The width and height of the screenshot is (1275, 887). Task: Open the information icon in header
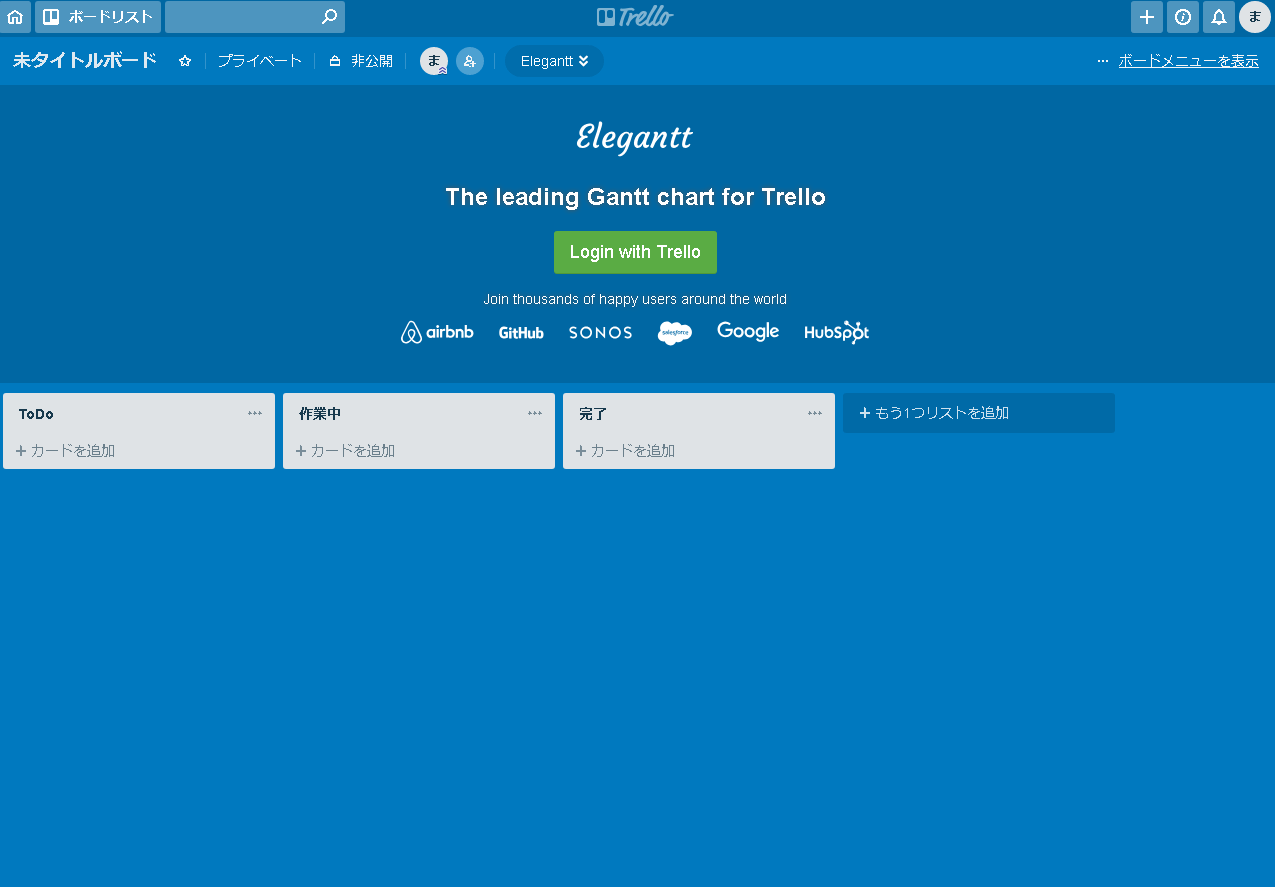[x=1182, y=17]
